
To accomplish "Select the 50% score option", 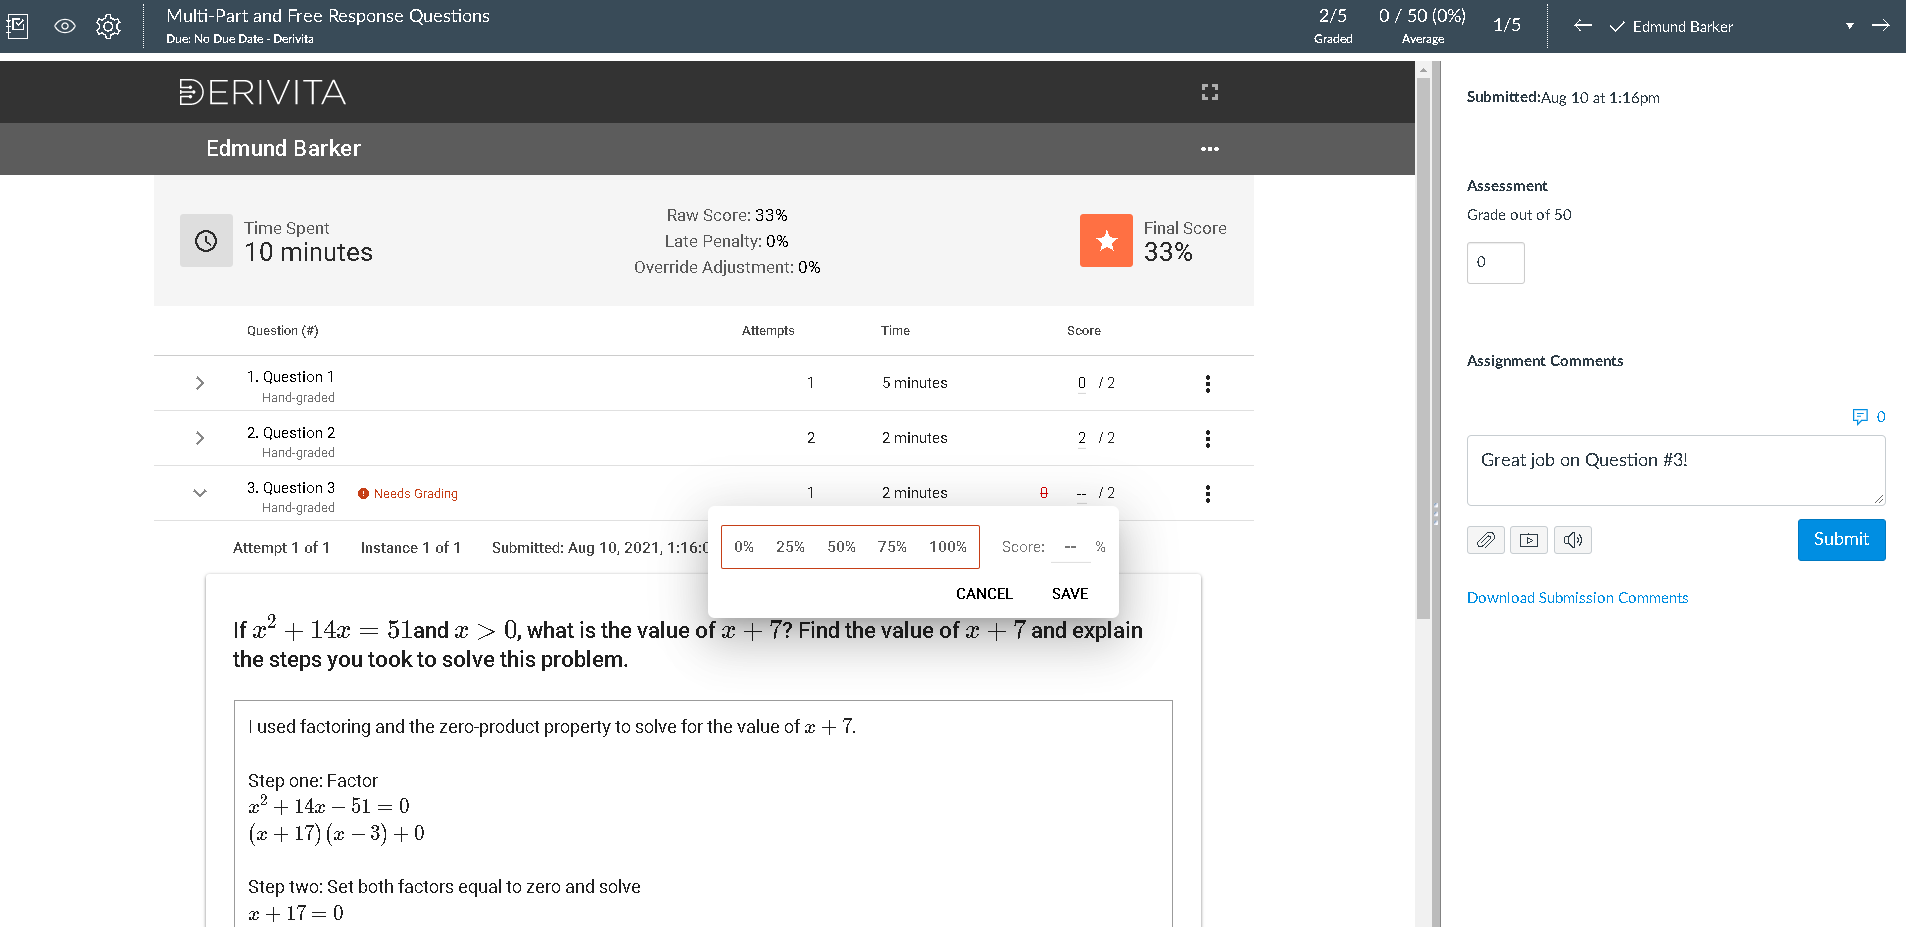I will click(841, 547).
